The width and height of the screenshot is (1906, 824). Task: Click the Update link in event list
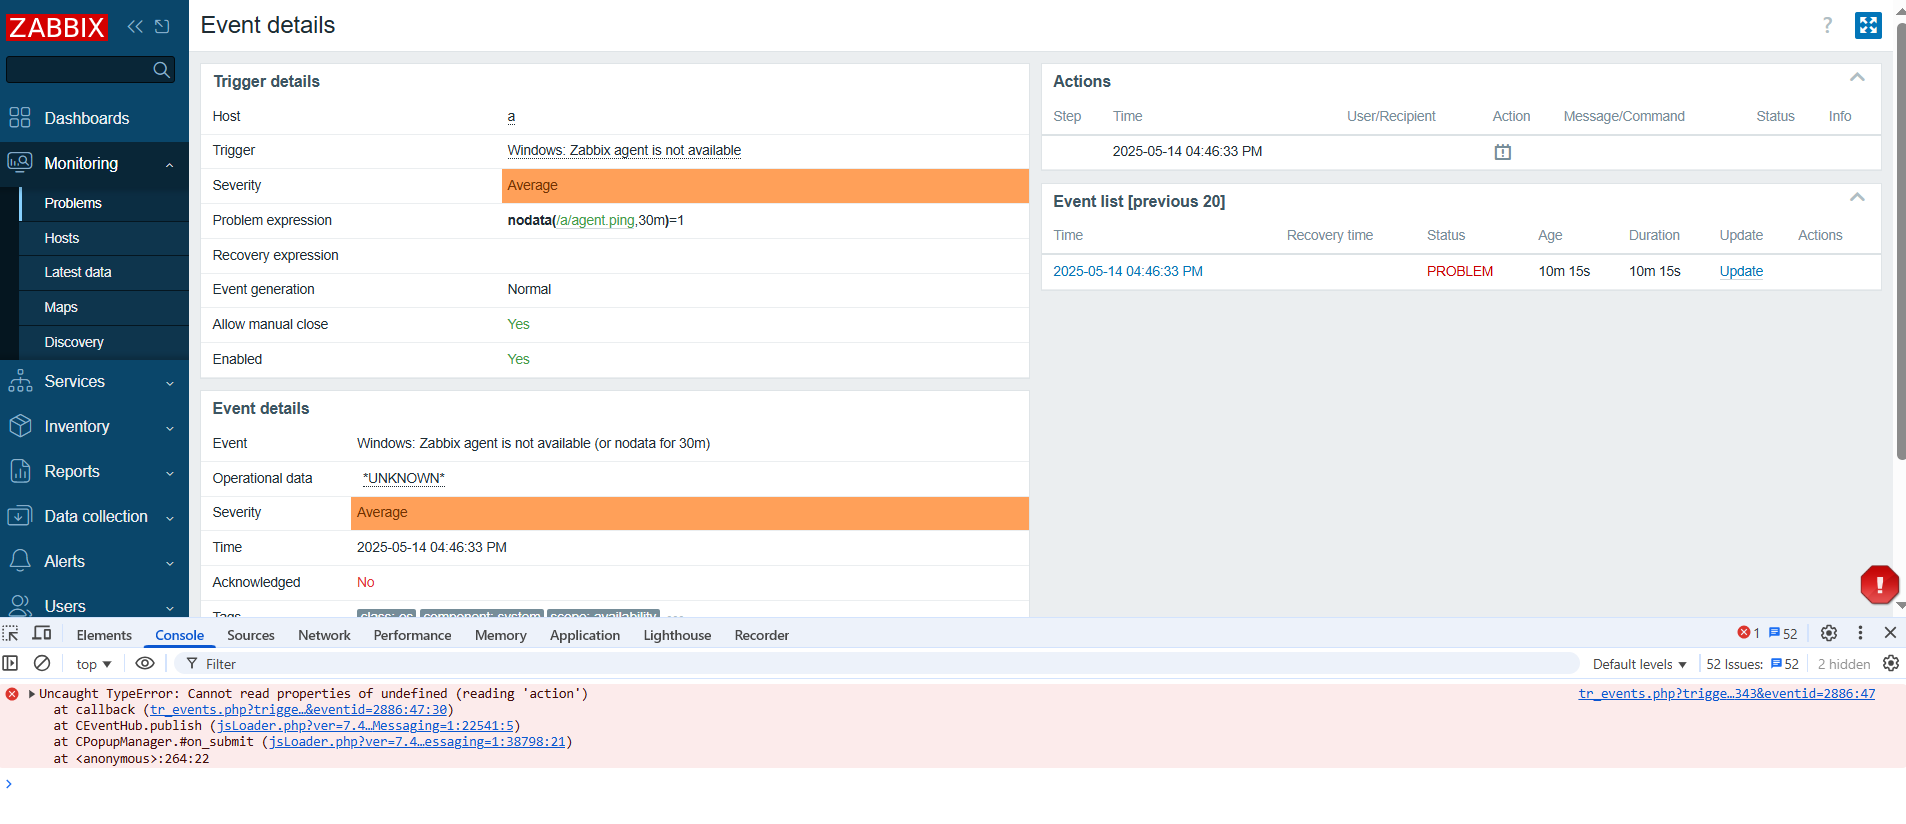[x=1741, y=271]
